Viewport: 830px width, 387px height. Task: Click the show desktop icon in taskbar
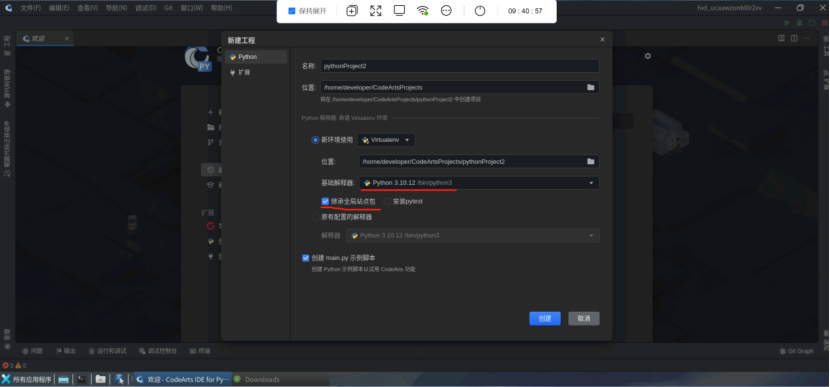click(x=64, y=379)
